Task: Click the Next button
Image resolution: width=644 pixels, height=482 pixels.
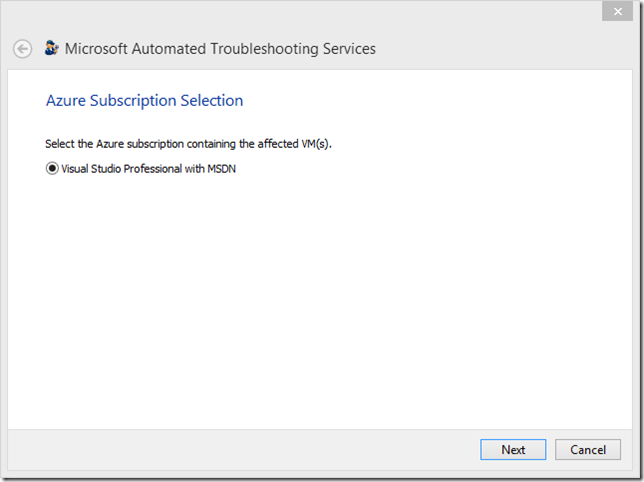Action: 513,450
